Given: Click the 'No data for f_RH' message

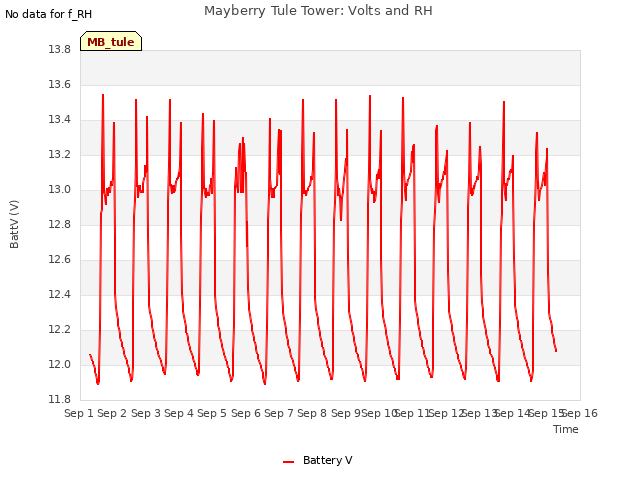Looking at the screenshot, I should [x=49, y=14].
